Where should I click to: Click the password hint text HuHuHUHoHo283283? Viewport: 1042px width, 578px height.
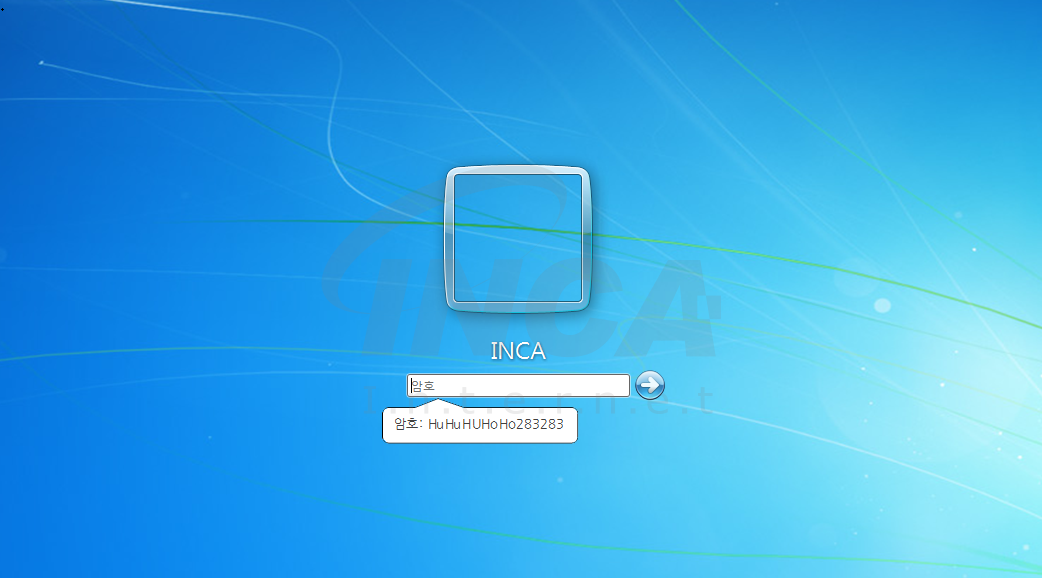(496, 424)
